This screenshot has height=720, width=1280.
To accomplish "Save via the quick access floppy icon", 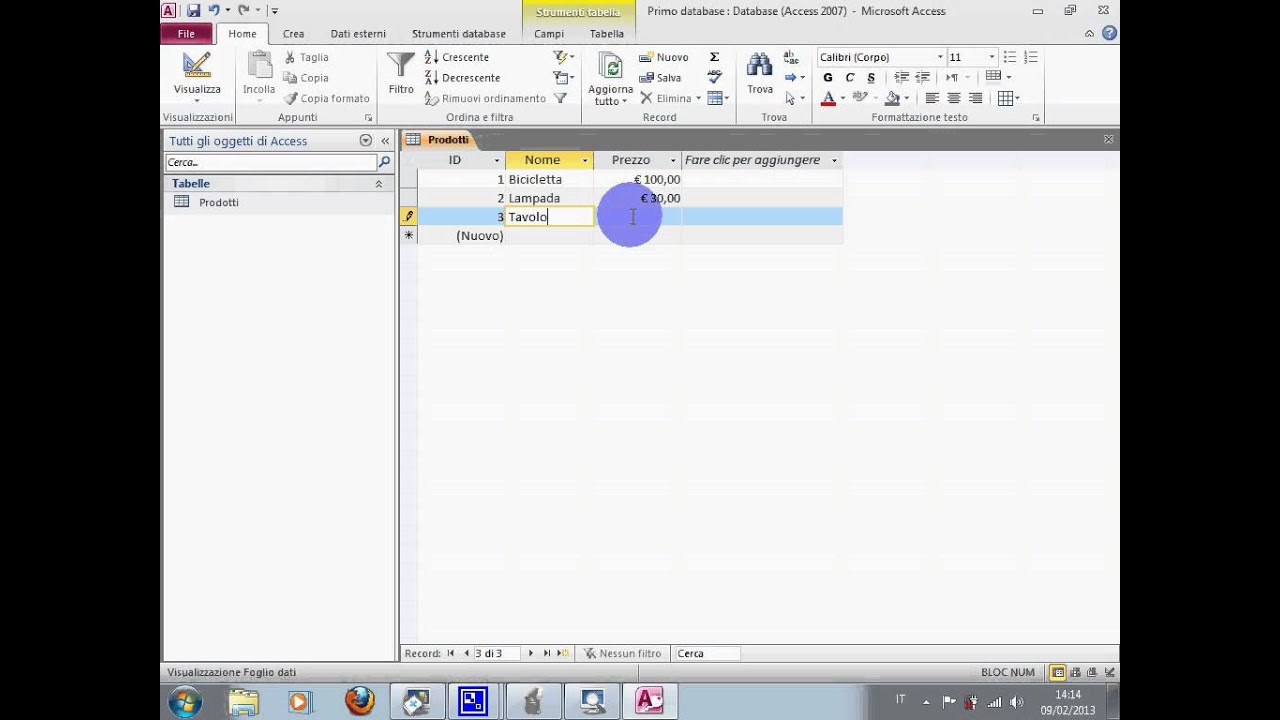I will pos(193,10).
